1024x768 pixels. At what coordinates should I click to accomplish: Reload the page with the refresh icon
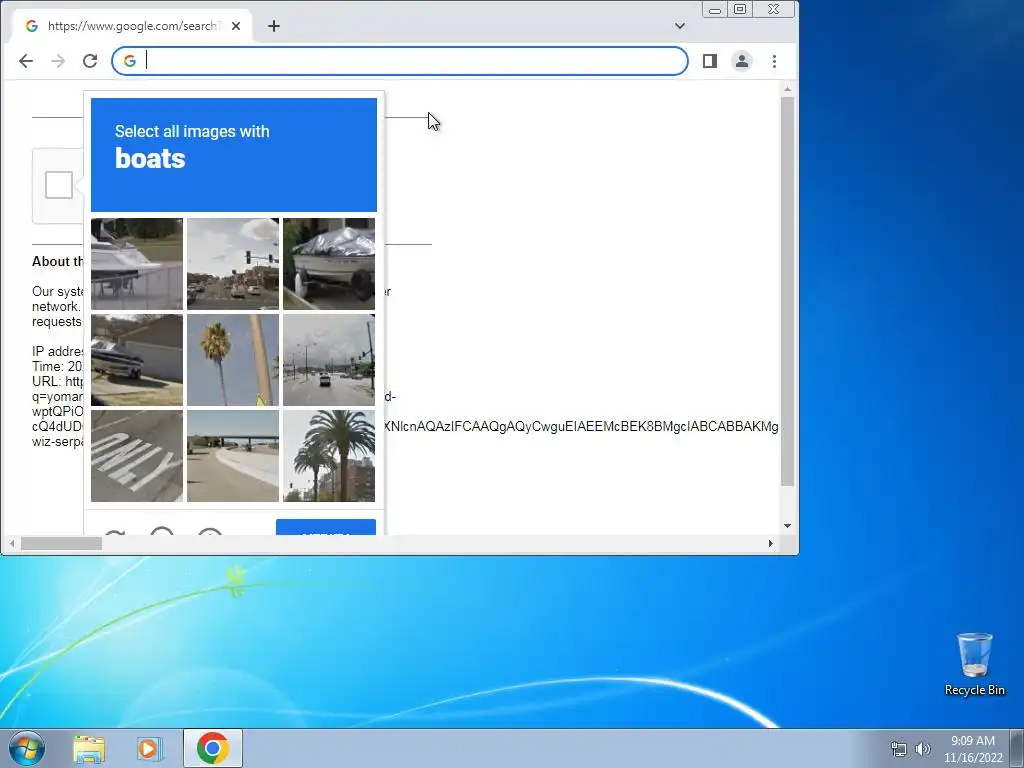point(90,61)
